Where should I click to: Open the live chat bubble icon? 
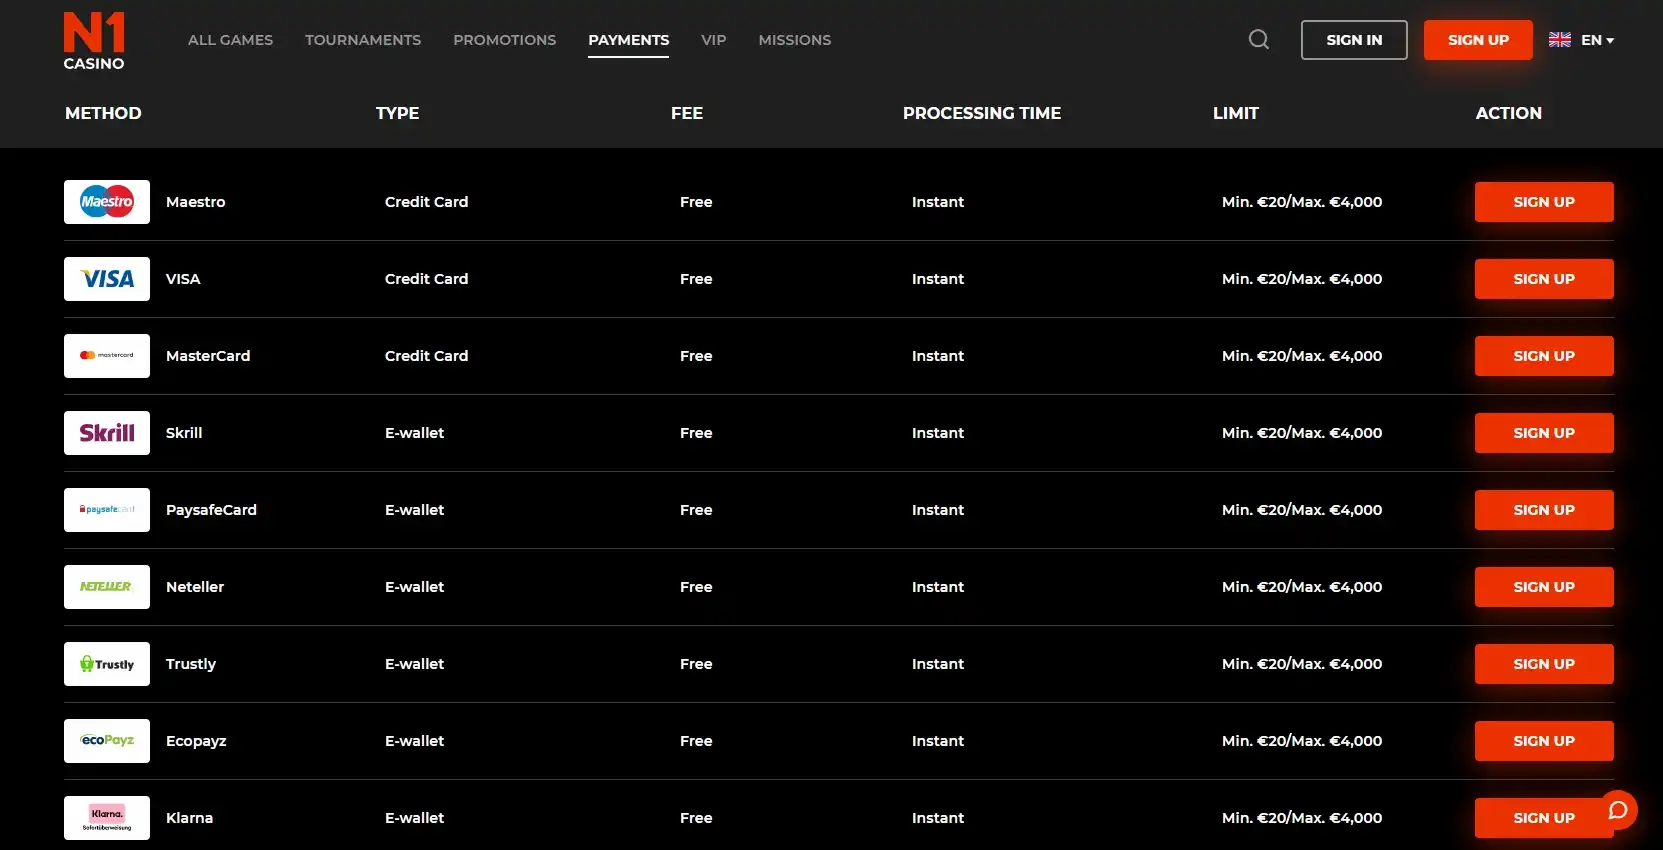pos(1617,809)
